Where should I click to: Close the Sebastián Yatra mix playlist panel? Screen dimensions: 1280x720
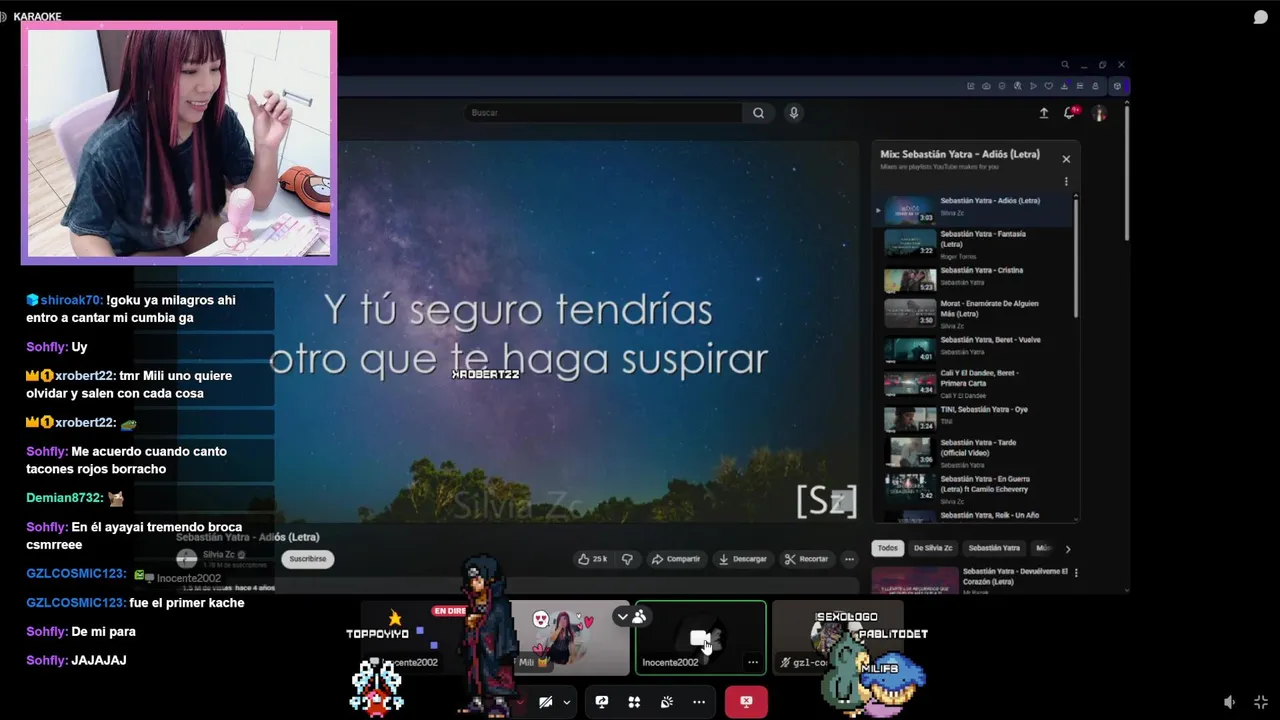[x=1066, y=159]
